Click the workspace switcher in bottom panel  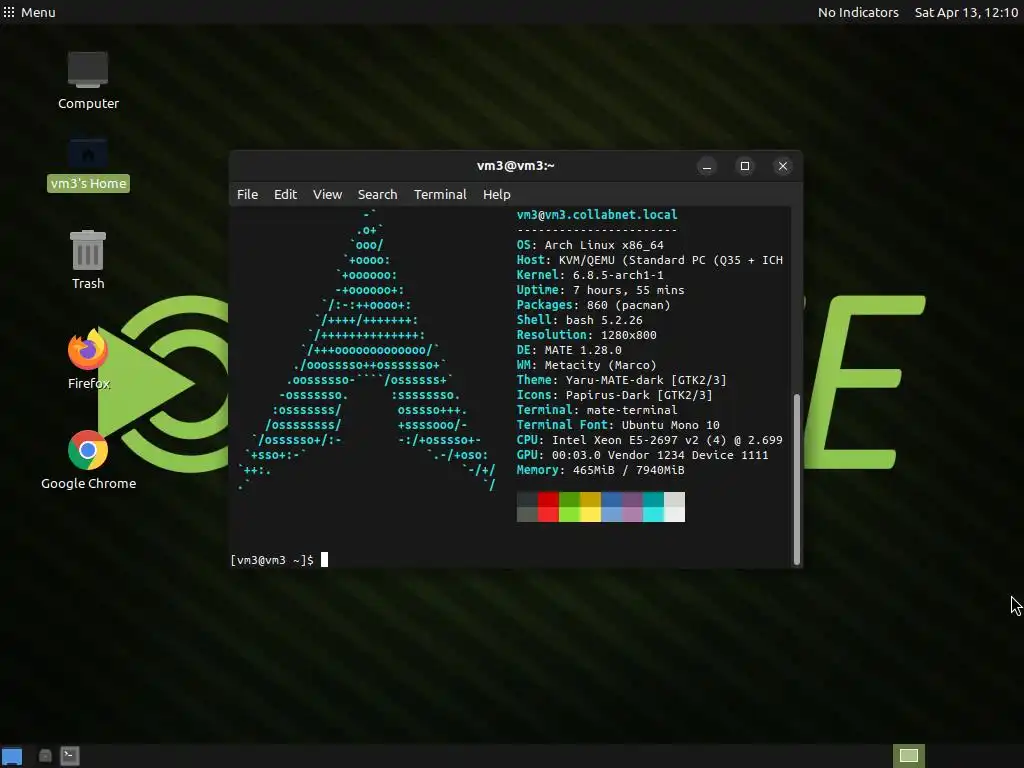click(x=908, y=756)
